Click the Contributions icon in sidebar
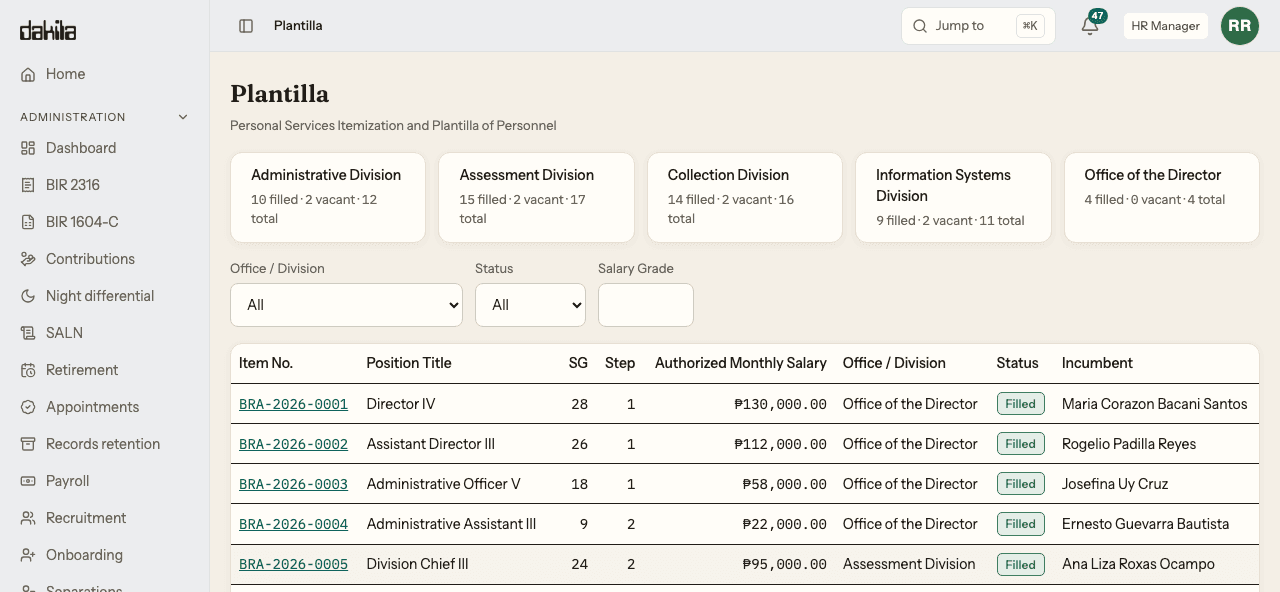This screenshot has width=1280, height=592. [x=28, y=259]
